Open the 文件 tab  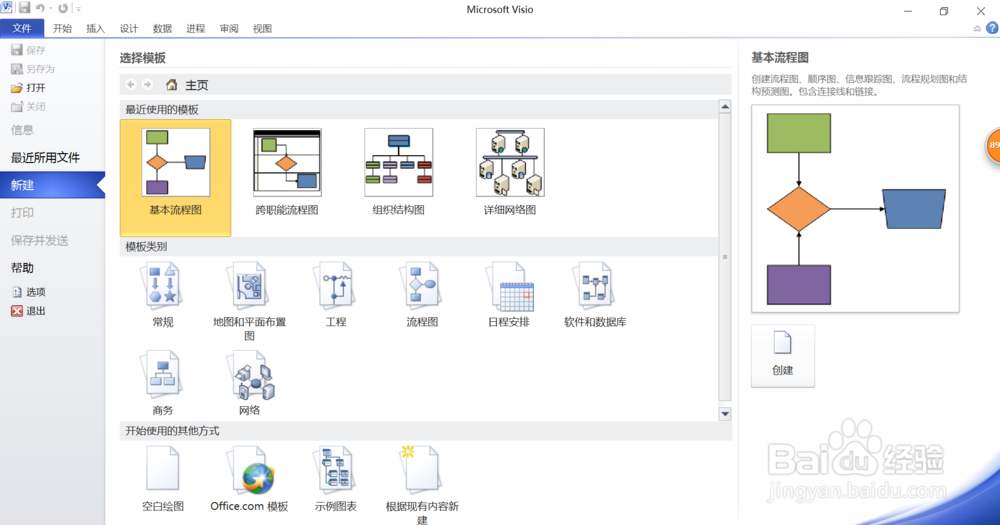pos(22,28)
